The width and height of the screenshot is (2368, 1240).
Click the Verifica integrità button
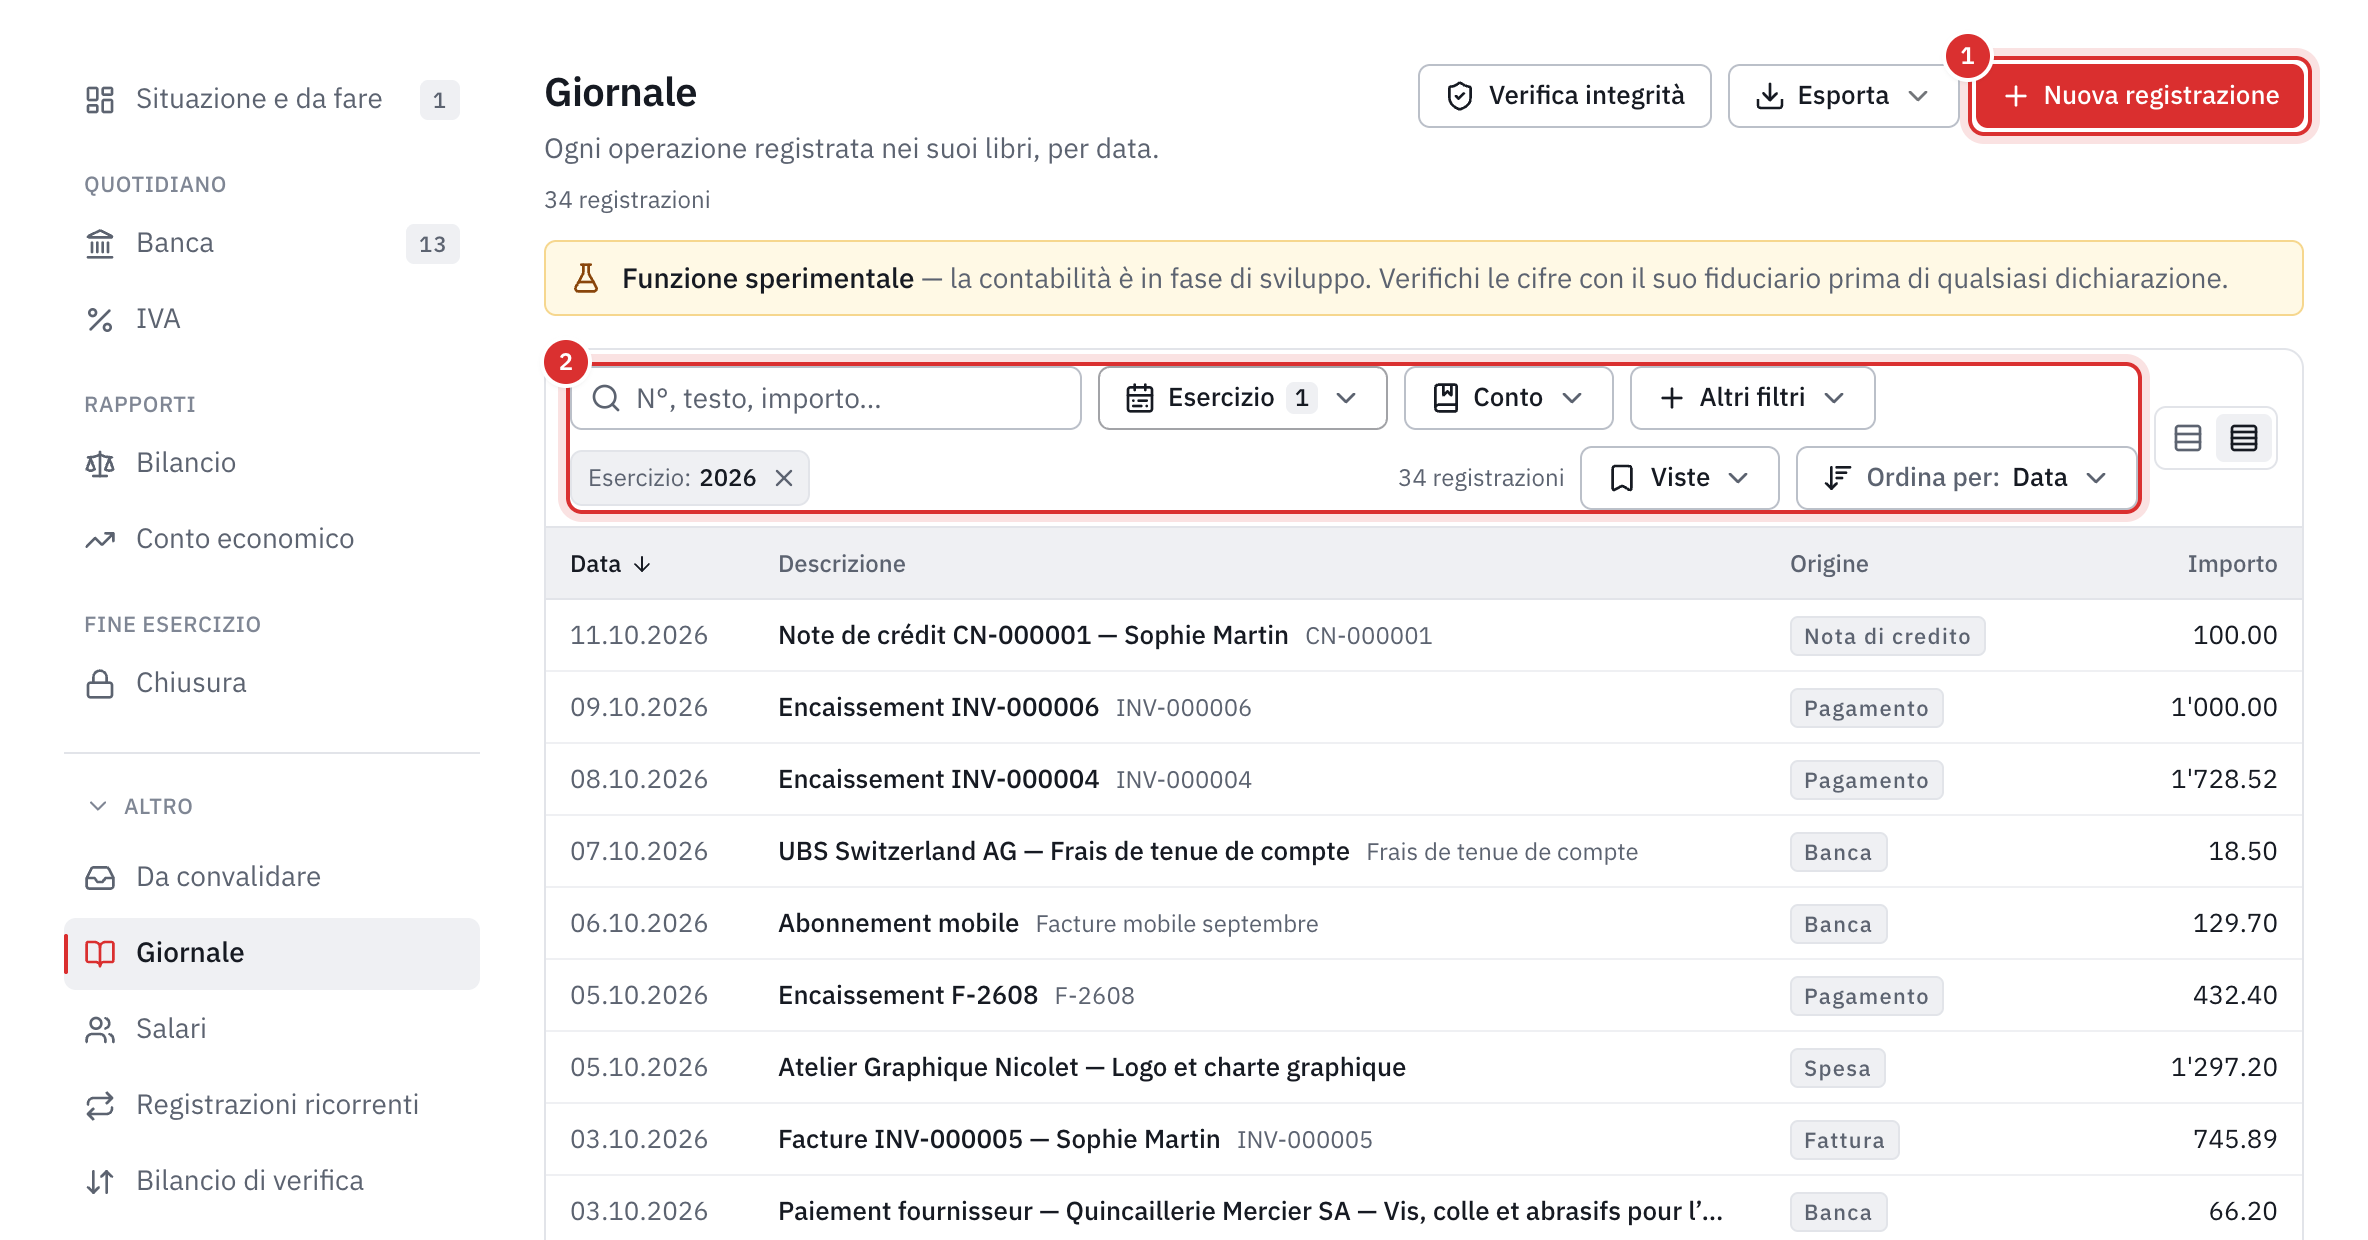pyautogui.click(x=1564, y=96)
